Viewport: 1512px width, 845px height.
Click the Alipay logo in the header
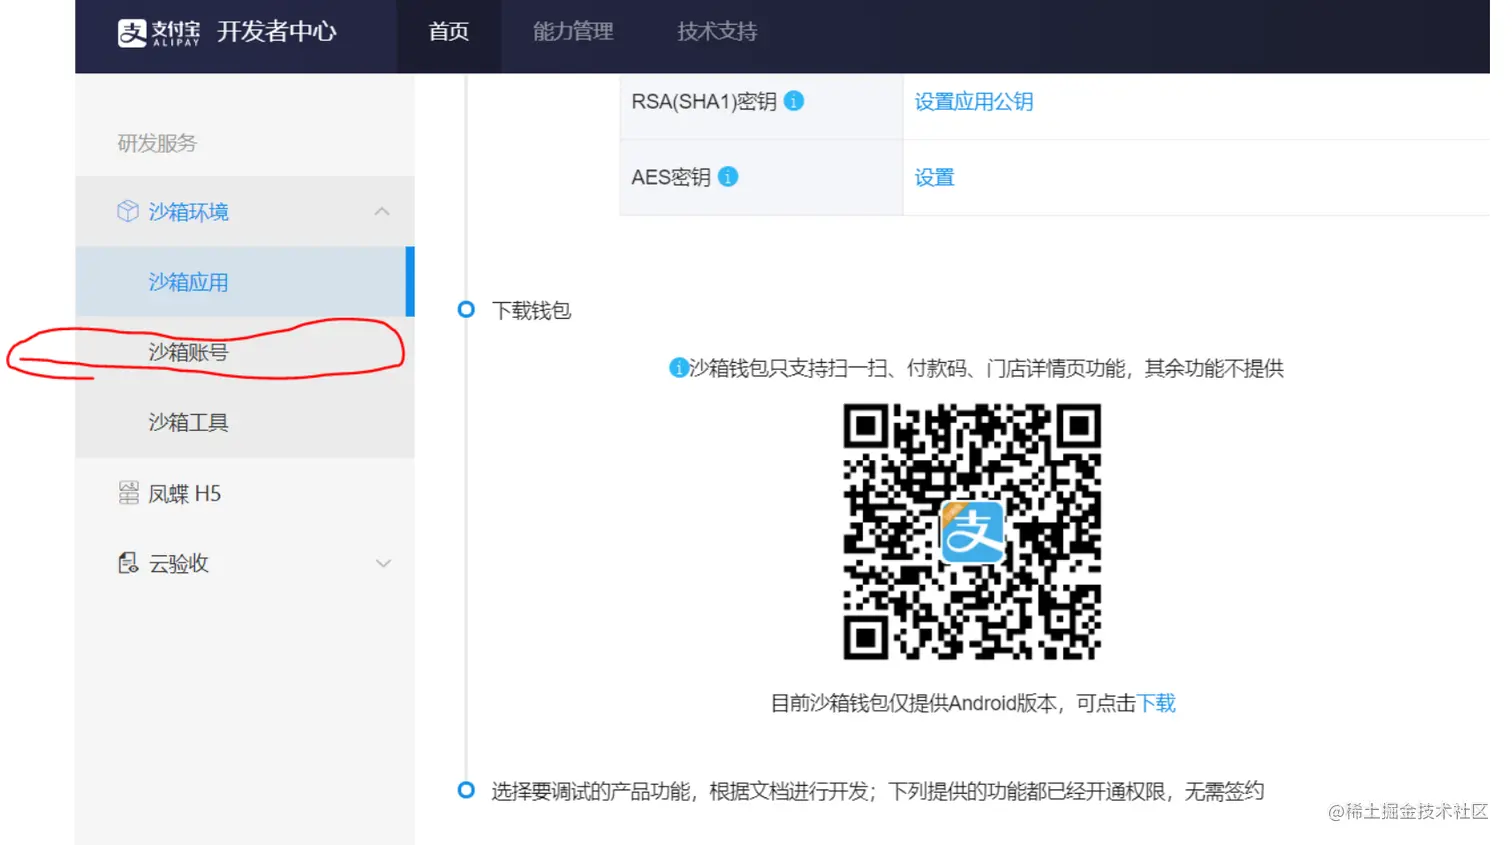point(158,32)
